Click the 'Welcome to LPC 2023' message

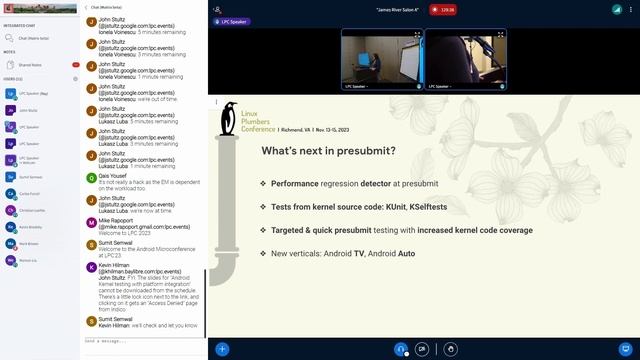pyautogui.click(x=124, y=233)
